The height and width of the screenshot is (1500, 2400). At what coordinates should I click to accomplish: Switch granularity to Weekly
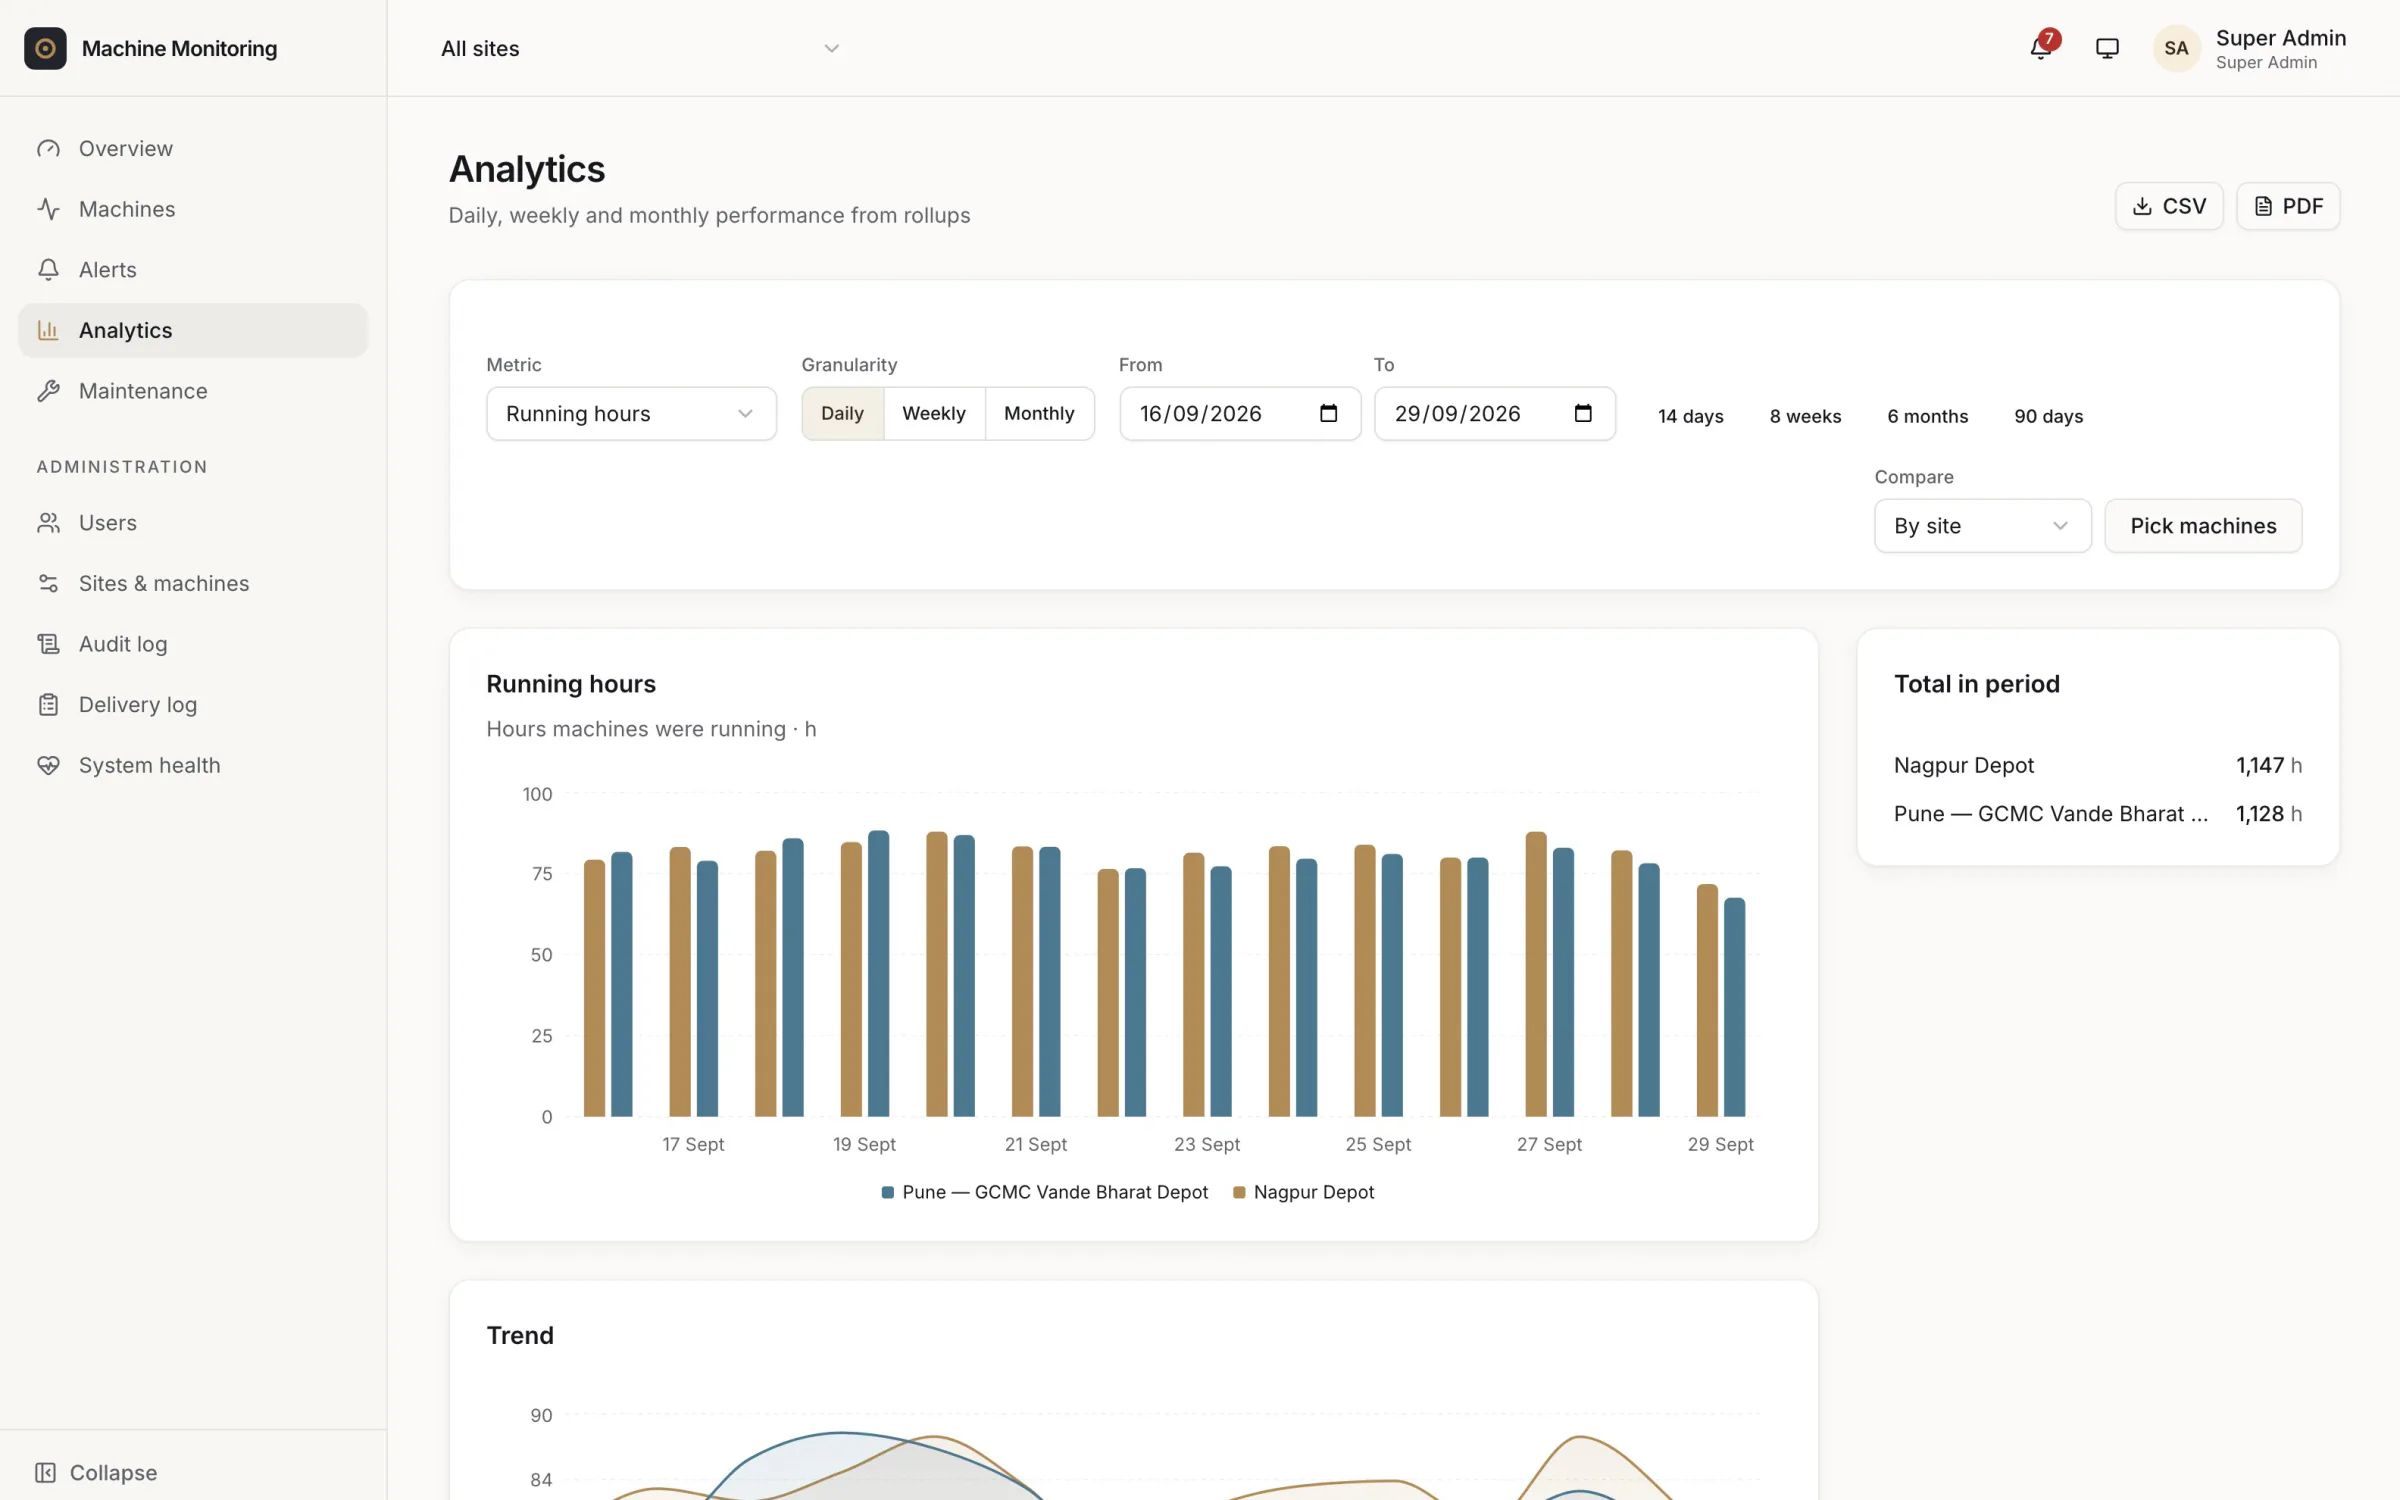tap(934, 413)
